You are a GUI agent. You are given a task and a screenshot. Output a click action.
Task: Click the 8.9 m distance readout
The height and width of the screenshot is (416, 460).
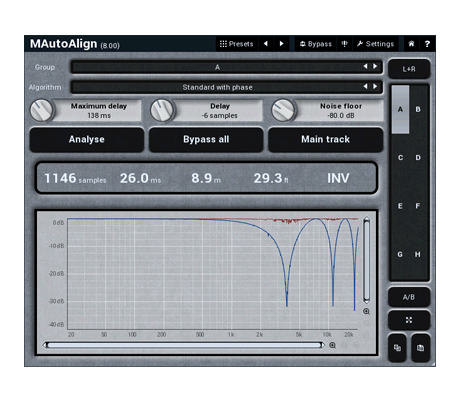click(x=206, y=178)
